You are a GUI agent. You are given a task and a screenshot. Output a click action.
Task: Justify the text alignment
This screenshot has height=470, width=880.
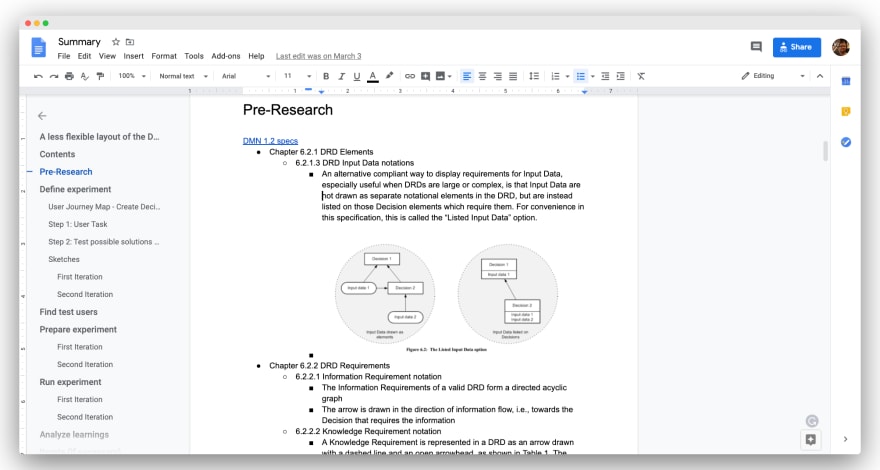[x=513, y=76]
